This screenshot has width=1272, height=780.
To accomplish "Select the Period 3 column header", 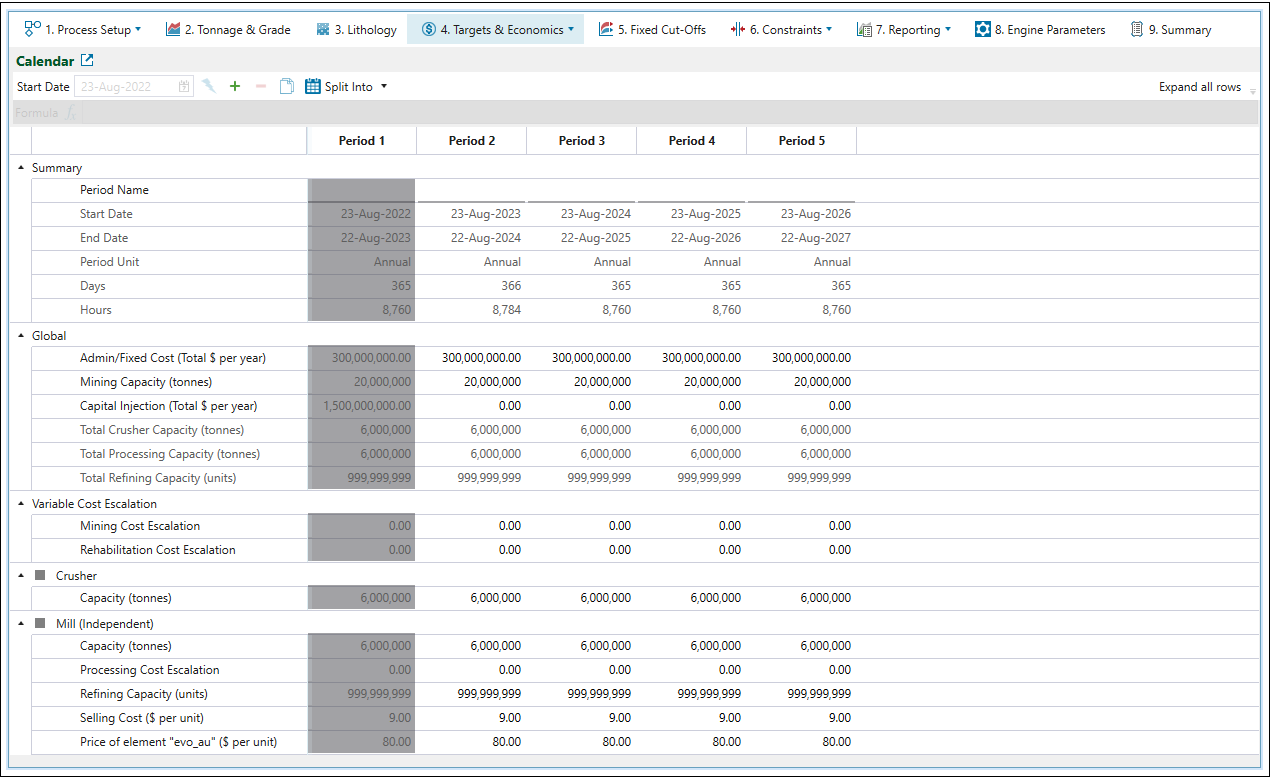I will (x=582, y=141).
